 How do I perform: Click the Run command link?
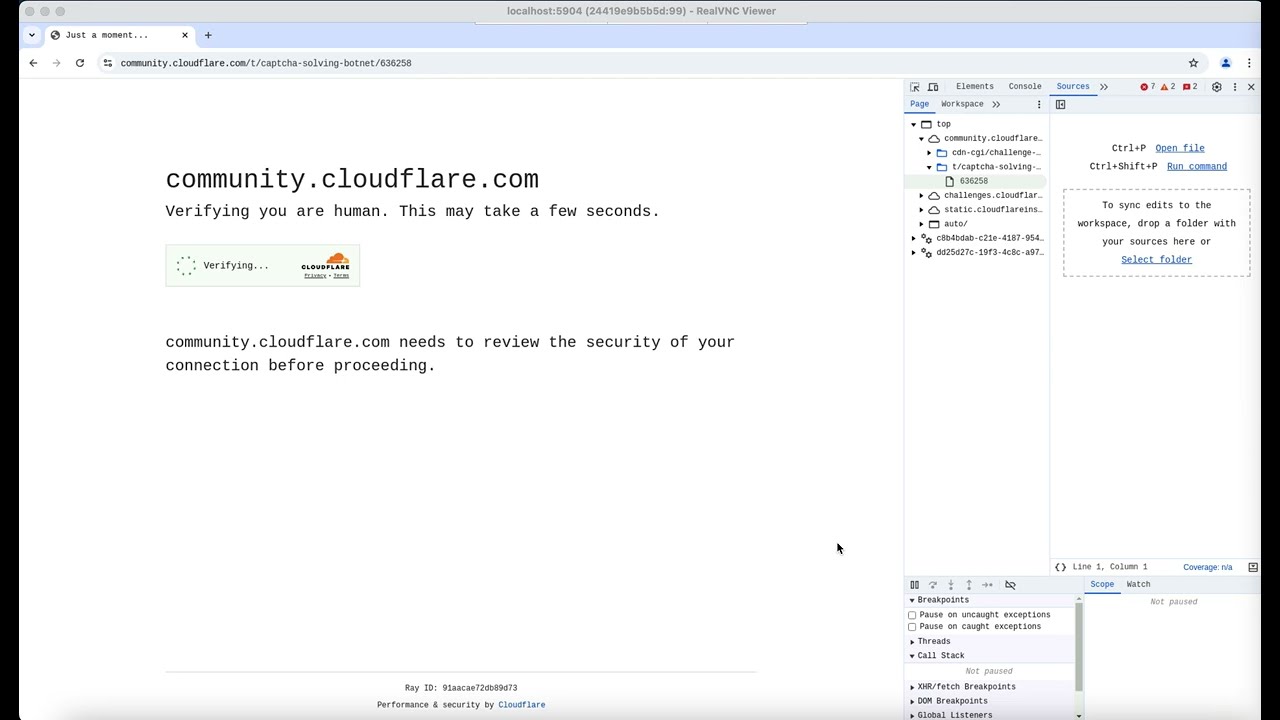[x=1197, y=167]
